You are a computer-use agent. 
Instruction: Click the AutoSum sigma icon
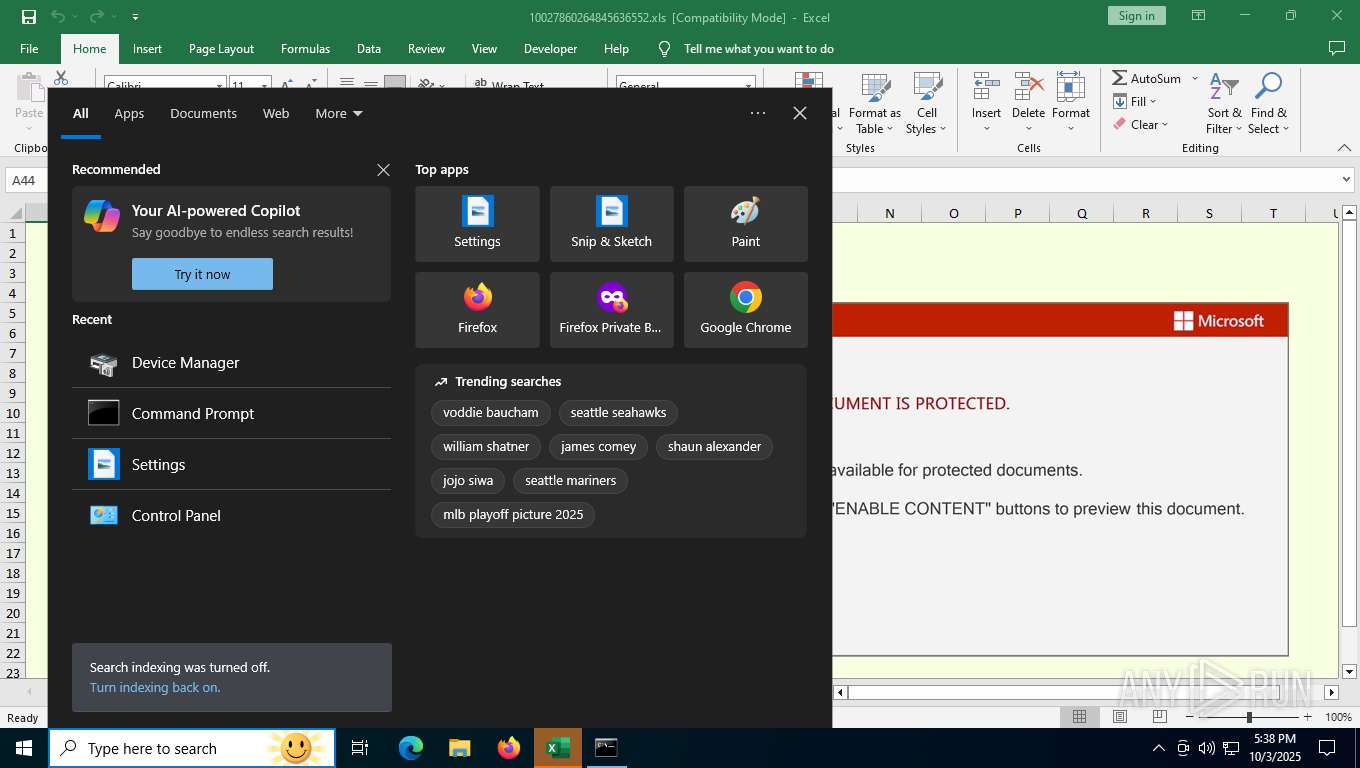[x=1120, y=78]
